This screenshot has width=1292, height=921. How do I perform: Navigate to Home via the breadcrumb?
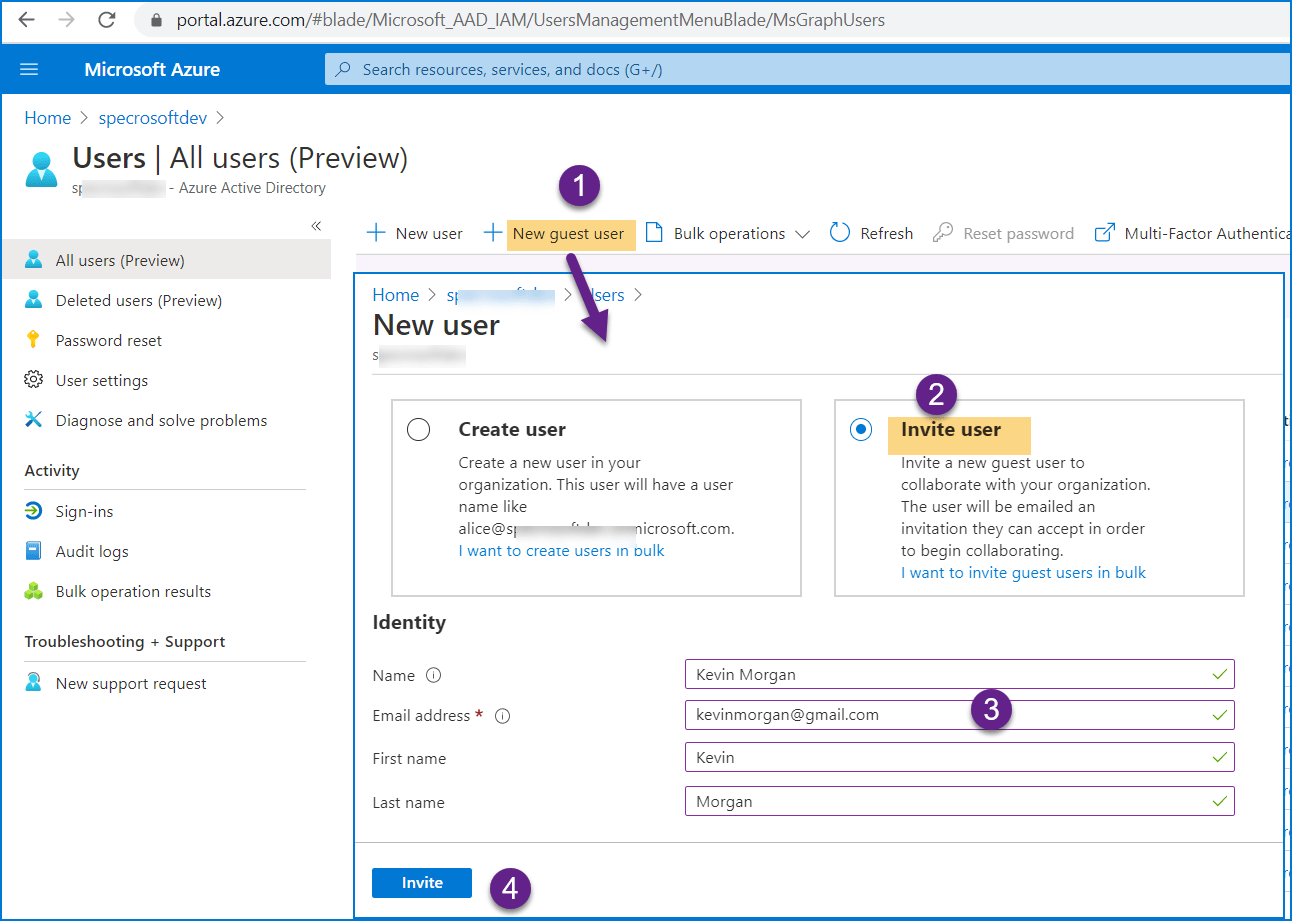(47, 117)
